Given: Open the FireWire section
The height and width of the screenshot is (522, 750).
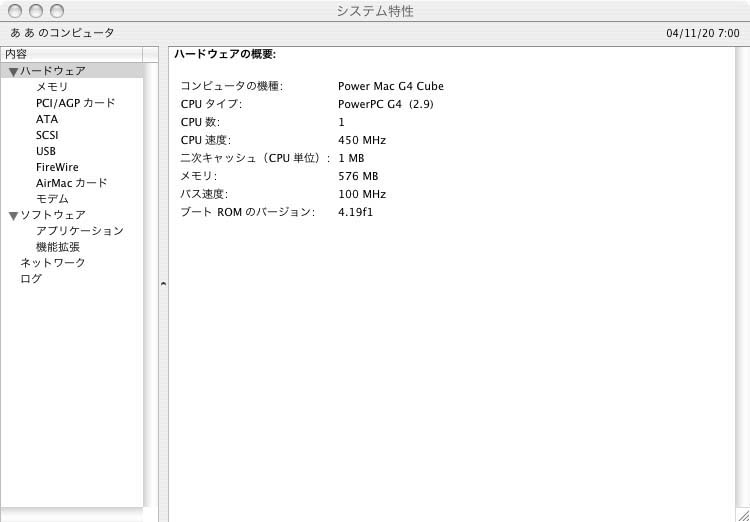Looking at the screenshot, I should pyautogui.click(x=57, y=167).
